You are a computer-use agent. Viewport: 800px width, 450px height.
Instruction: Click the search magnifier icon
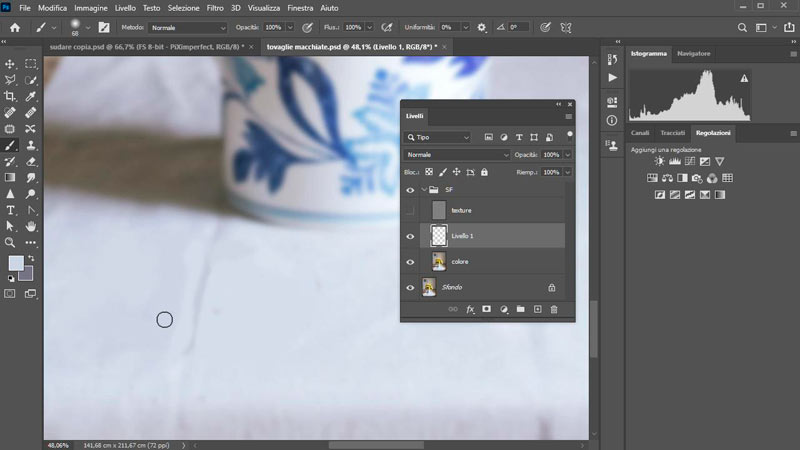point(742,28)
